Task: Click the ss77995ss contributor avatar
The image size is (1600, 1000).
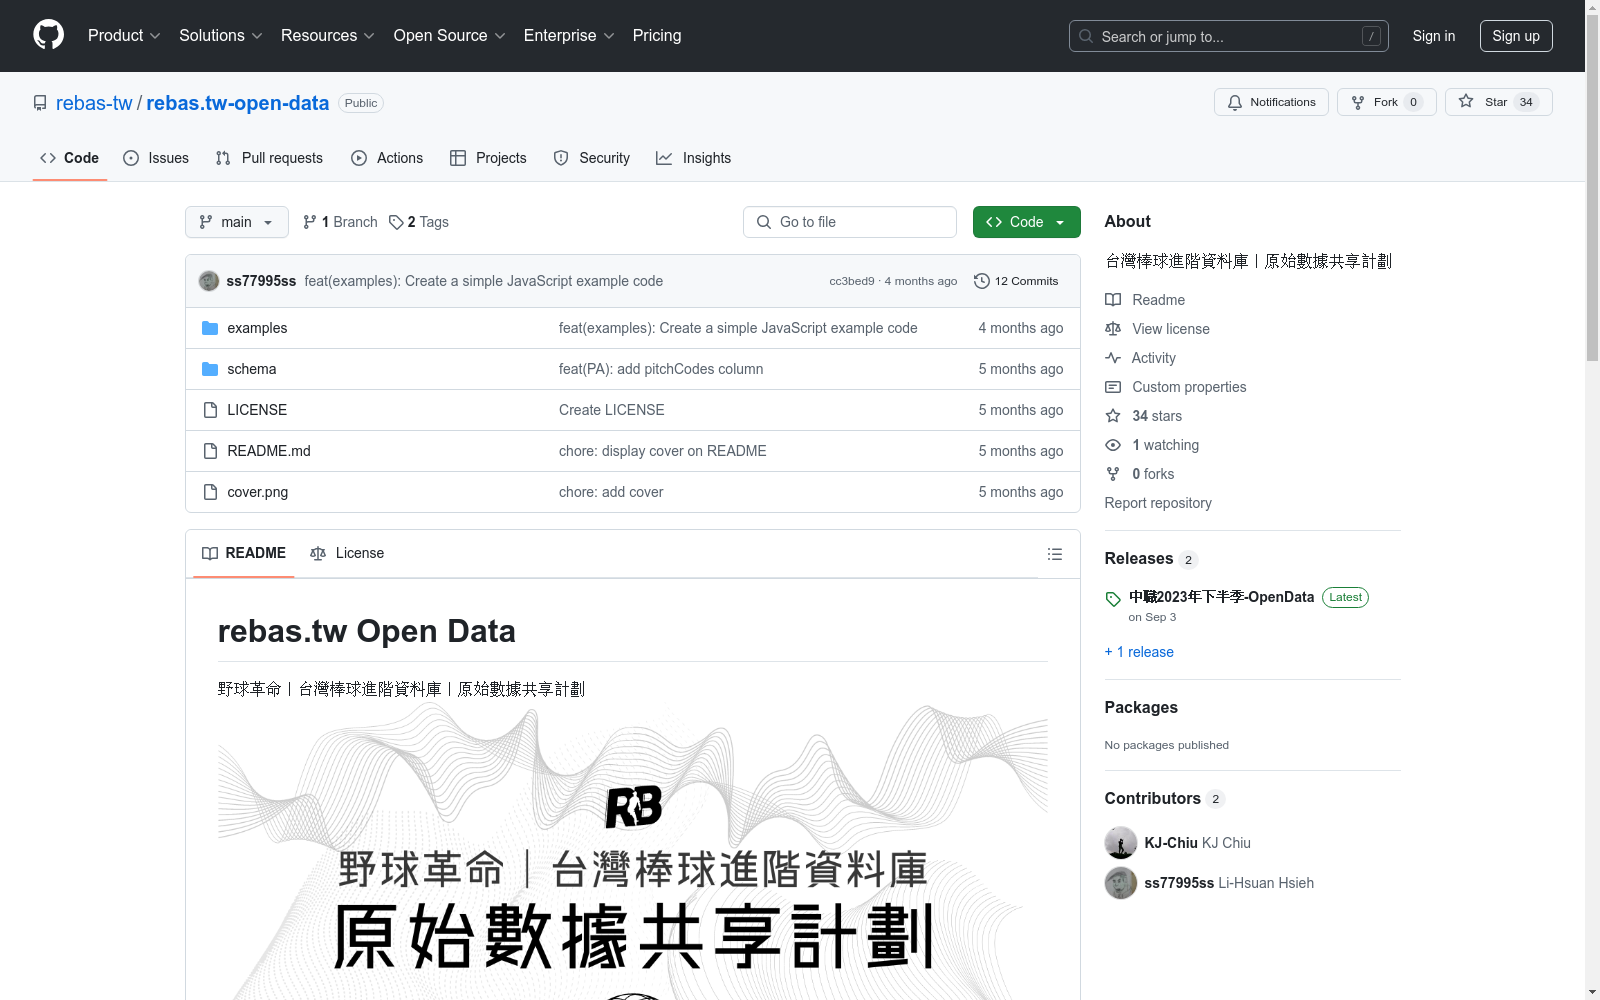Action: pyautogui.click(x=1121, y=883)
